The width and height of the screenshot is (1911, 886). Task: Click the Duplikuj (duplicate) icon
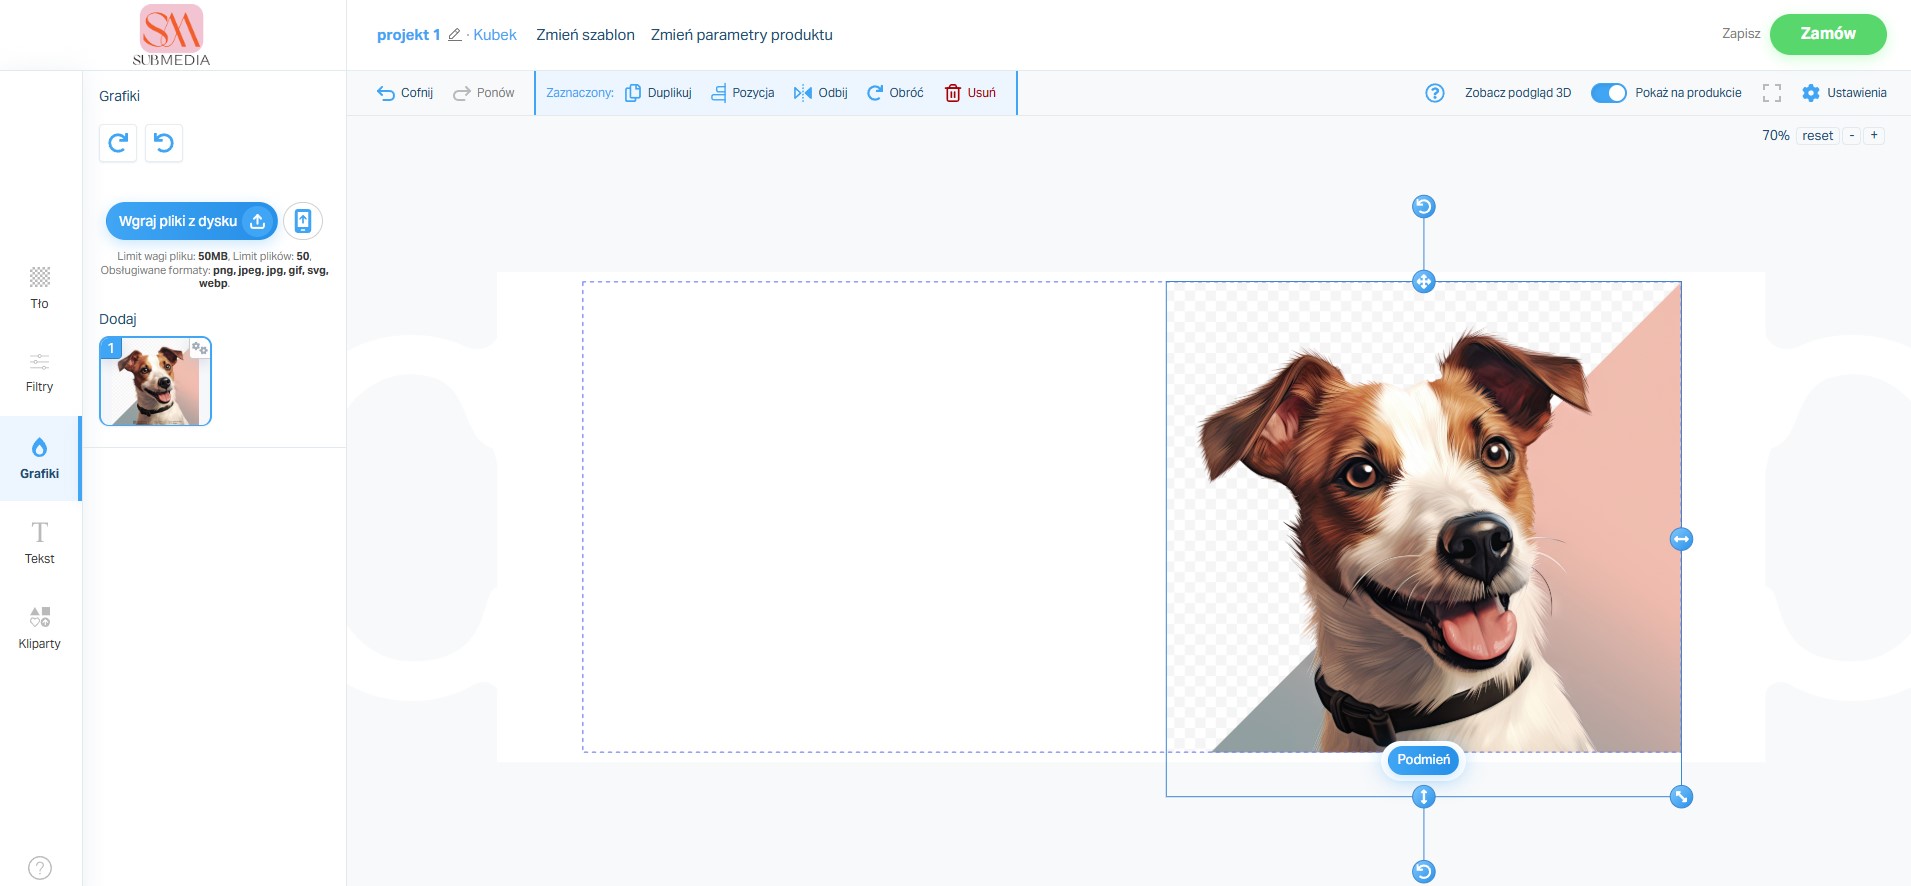pyautogui.click(x=633, y=93)
